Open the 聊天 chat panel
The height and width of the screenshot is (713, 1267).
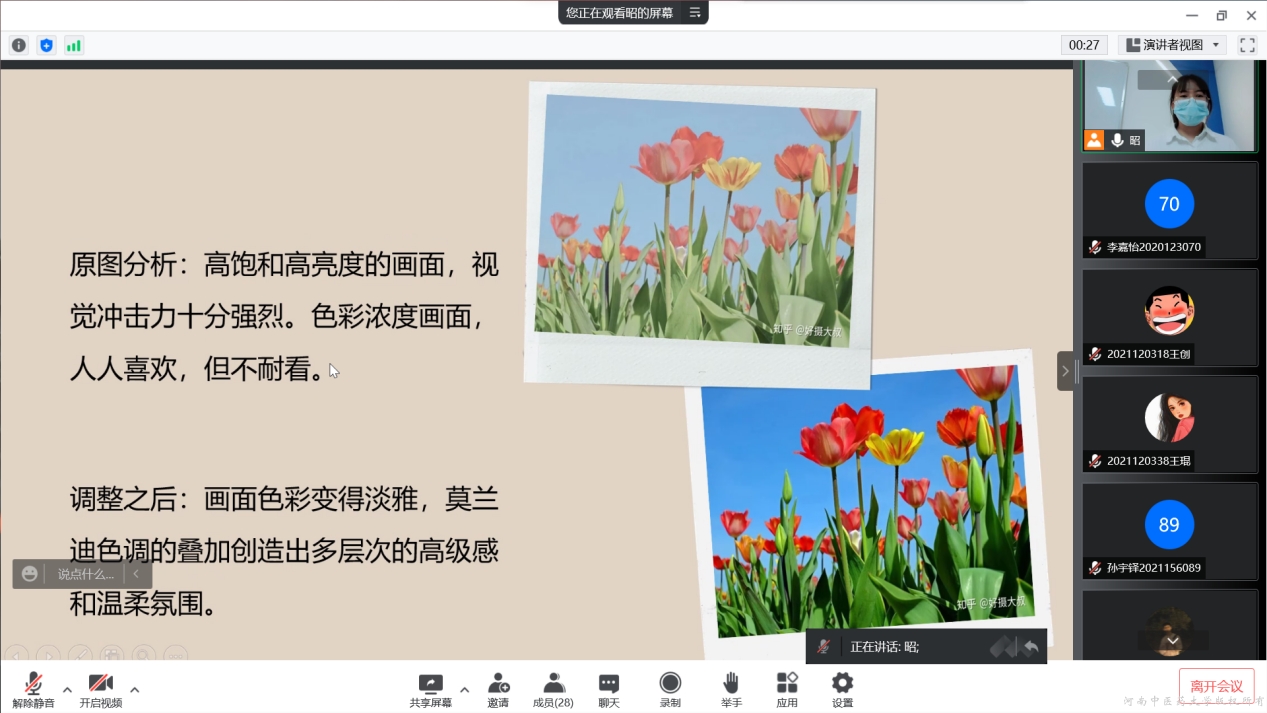609,688
